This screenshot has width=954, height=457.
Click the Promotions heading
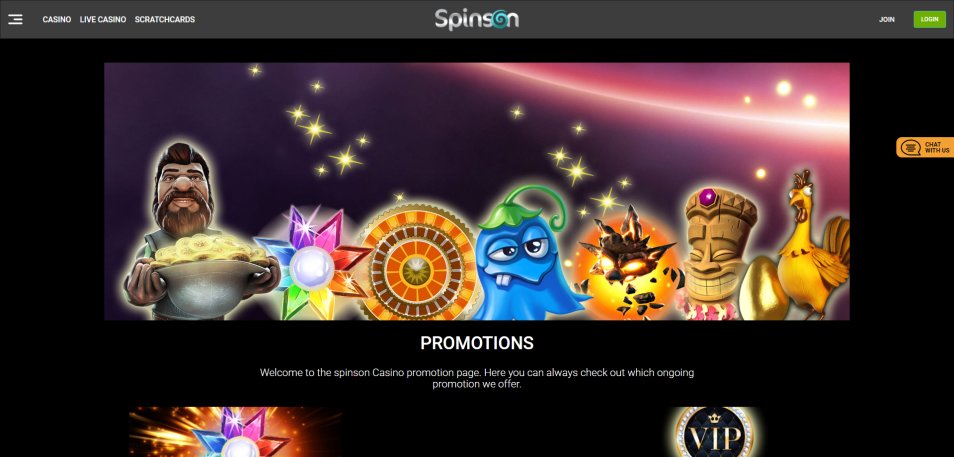[x=477, y=343]
